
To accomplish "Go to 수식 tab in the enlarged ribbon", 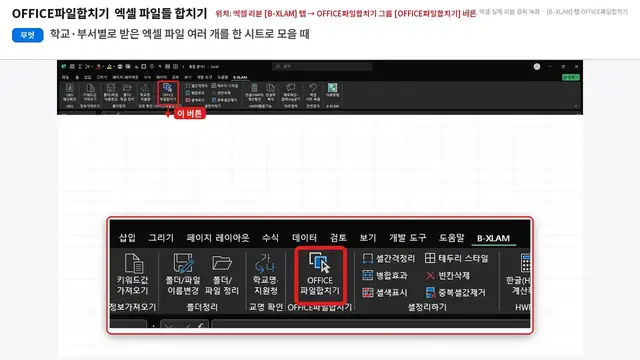I will 270,238.
